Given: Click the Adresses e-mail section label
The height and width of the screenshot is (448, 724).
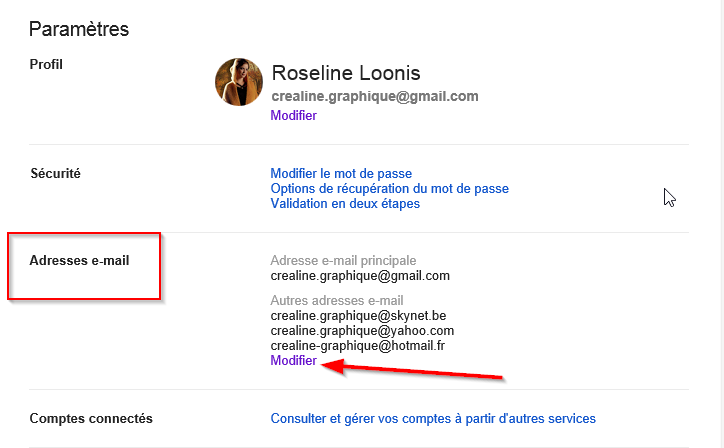Looking at the screenshot, I should (x=79, y=260).
